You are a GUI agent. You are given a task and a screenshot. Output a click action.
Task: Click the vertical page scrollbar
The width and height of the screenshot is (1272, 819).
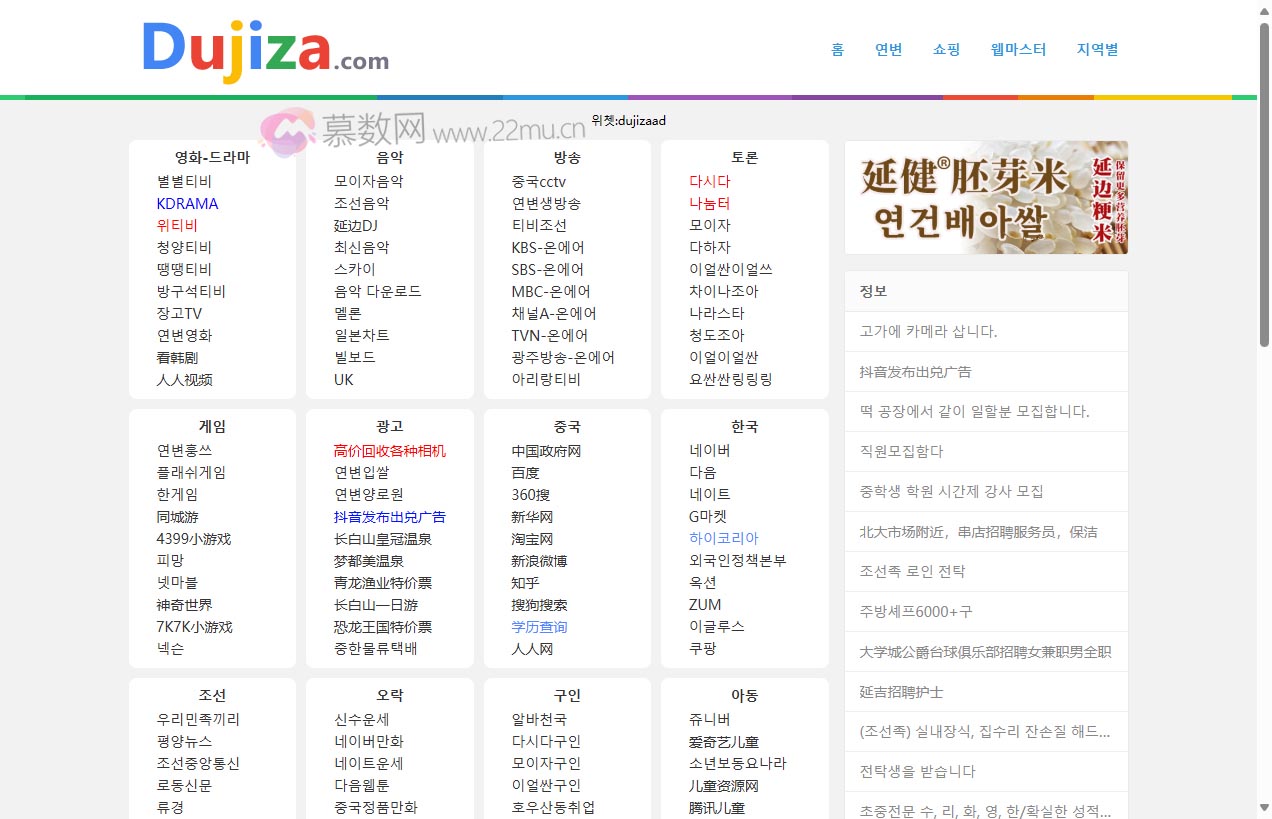[1264, 185]
